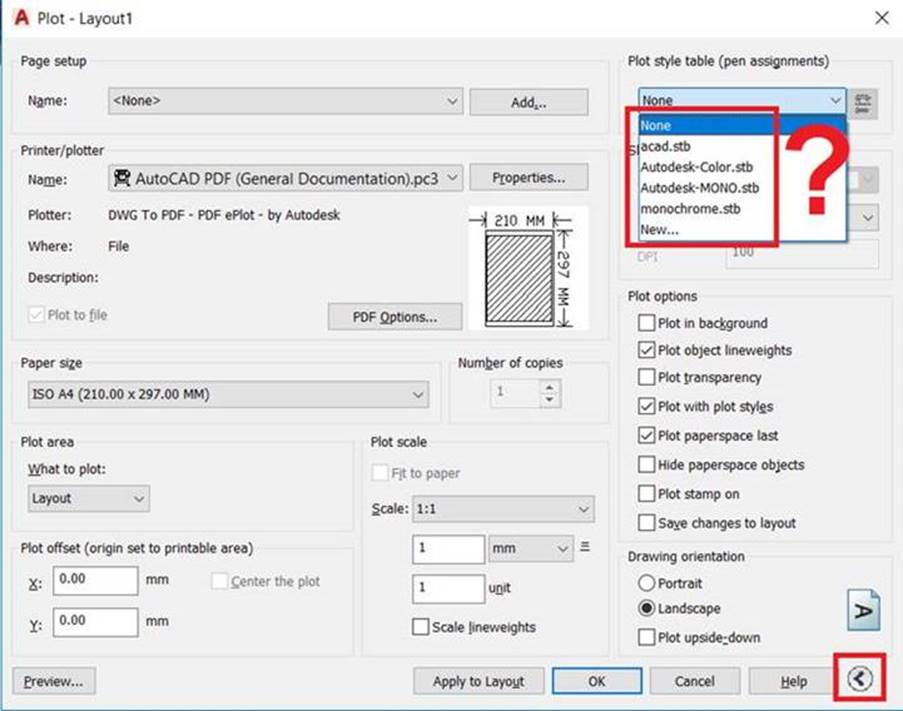Viewport: 903px width, 711px height.
Task: Click the PDF Options button
Action: coord(395,317)
